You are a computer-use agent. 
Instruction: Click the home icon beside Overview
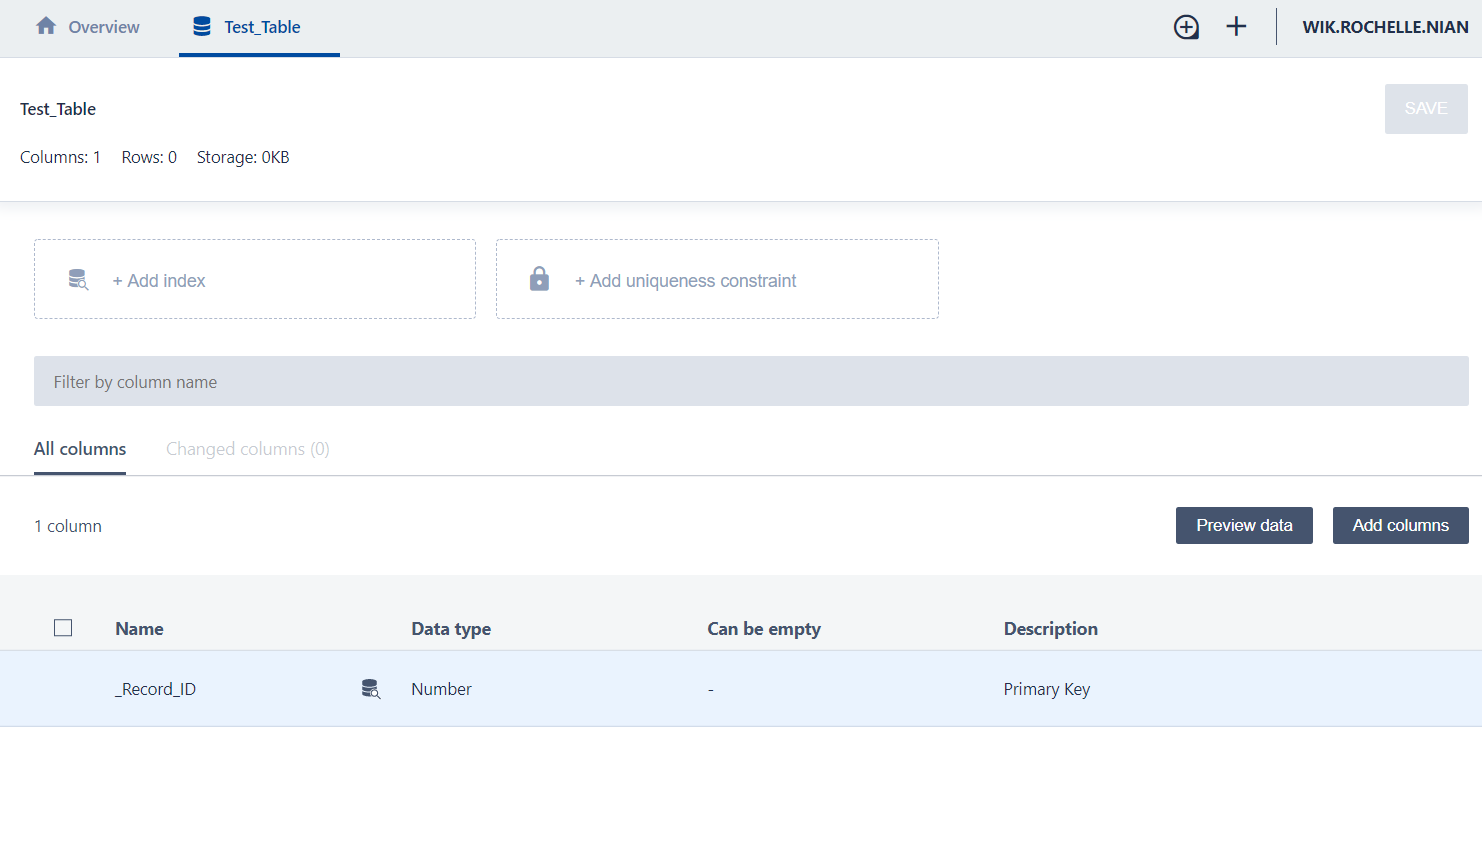tap(46, 26)
